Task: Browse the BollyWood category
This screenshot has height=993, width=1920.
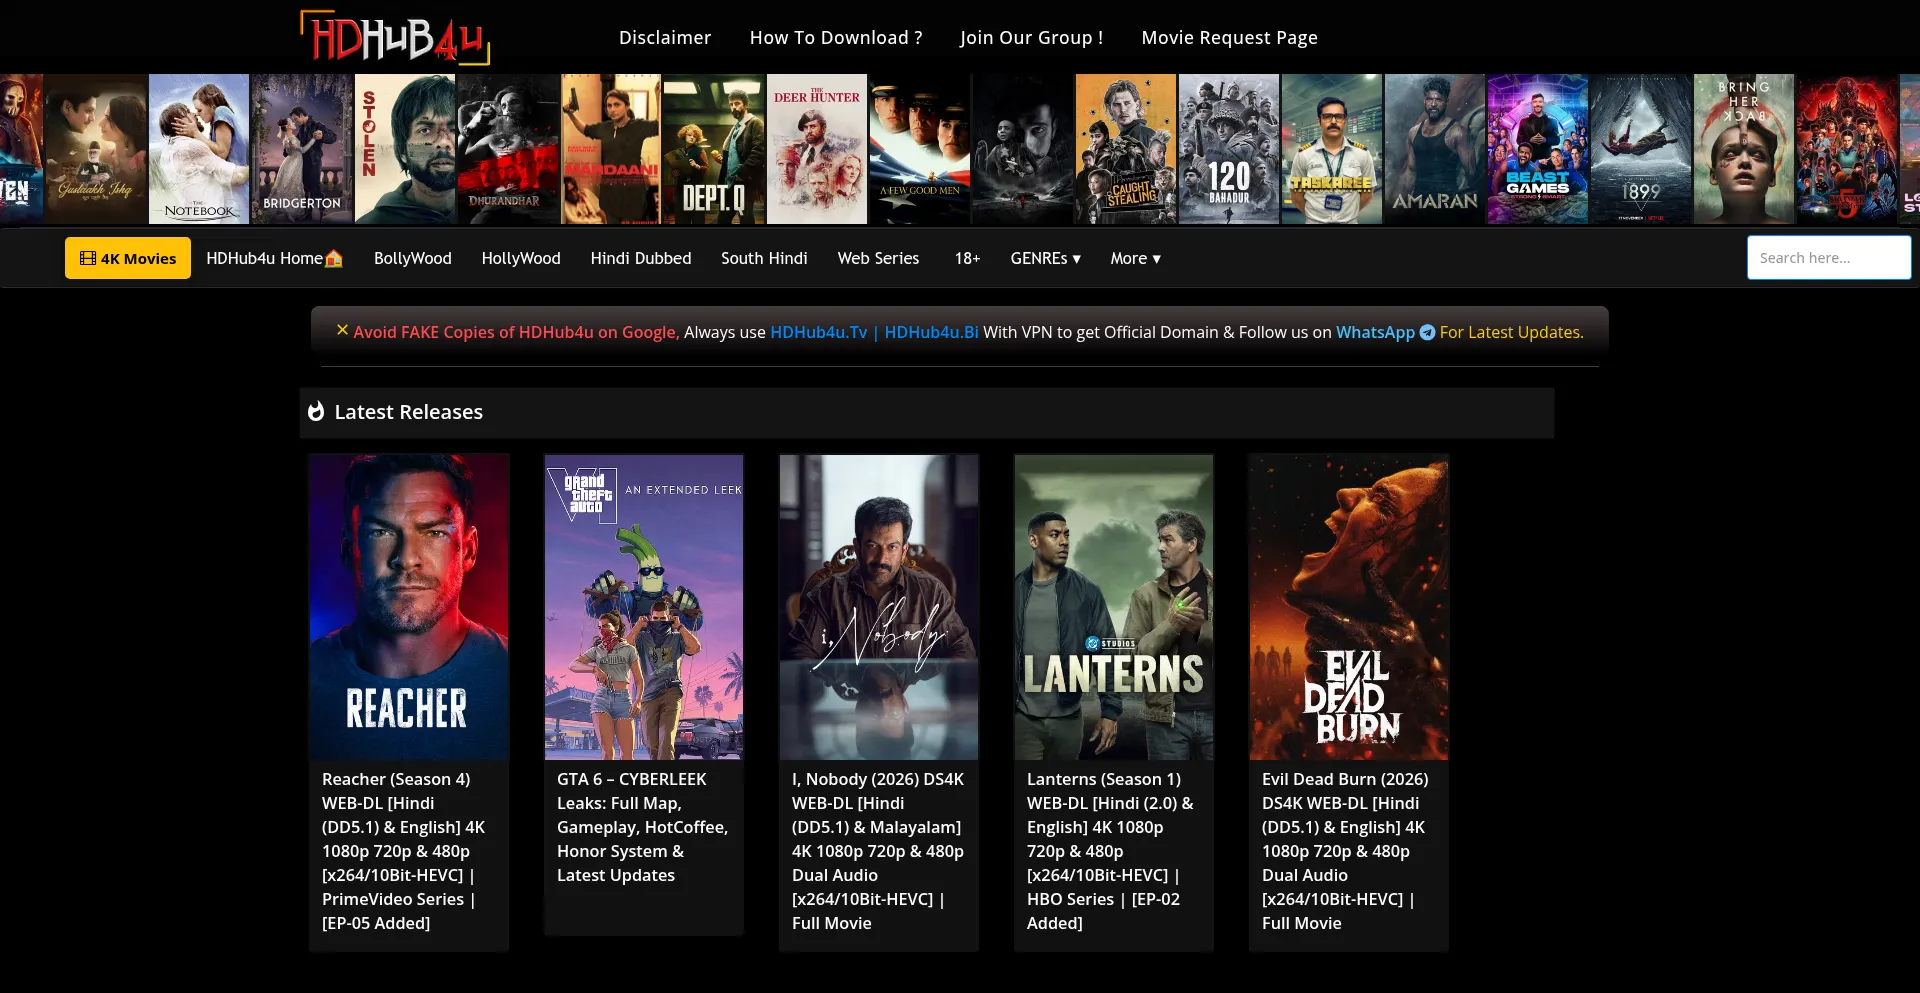Action: click(x=413, y=258)
